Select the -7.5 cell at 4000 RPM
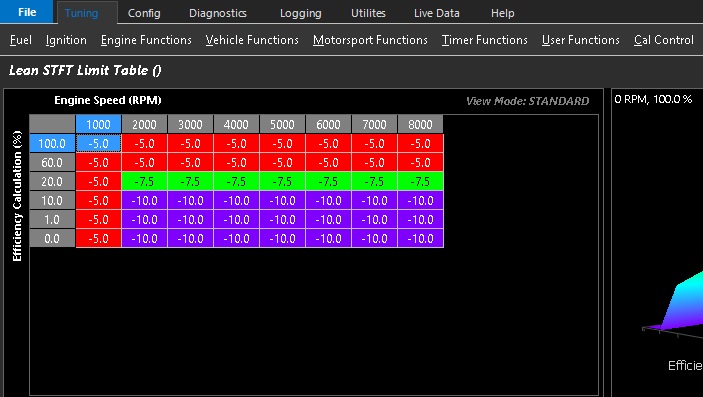 tap(236, 182)
